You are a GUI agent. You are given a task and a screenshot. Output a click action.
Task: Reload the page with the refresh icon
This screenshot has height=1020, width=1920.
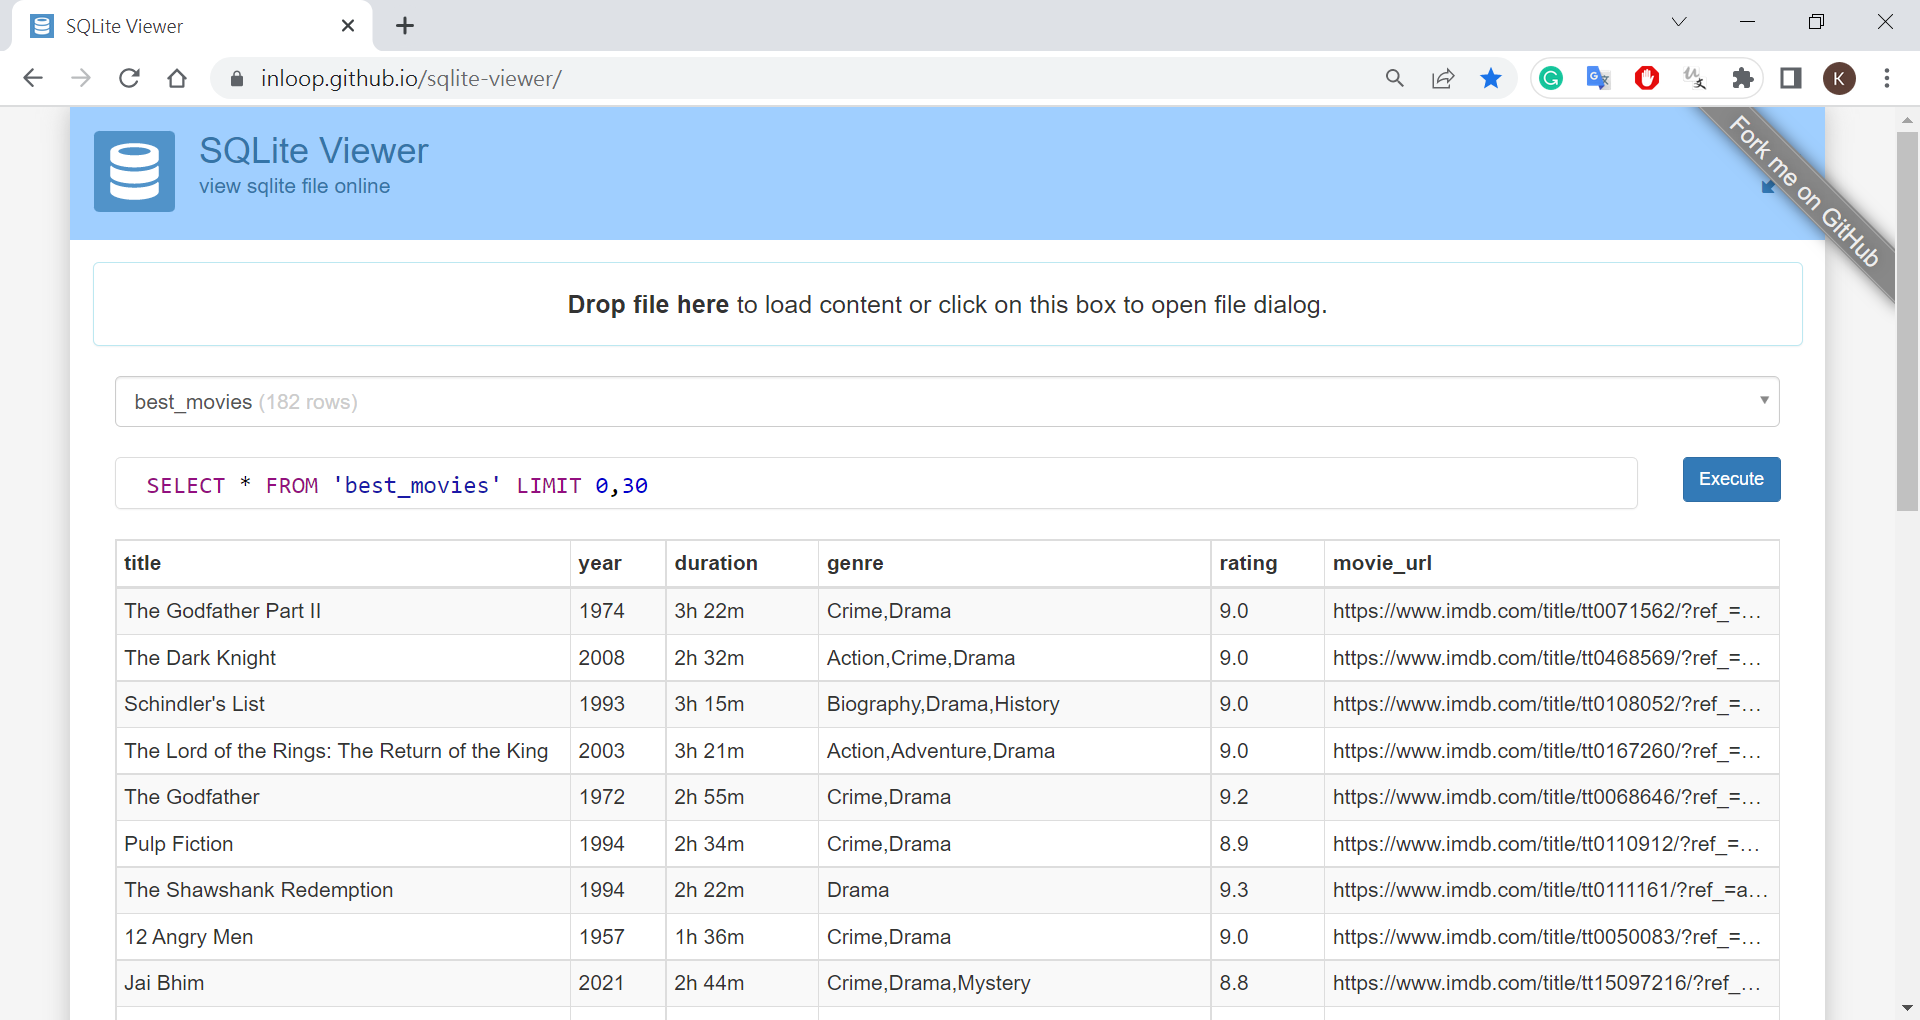coord(129,78)
